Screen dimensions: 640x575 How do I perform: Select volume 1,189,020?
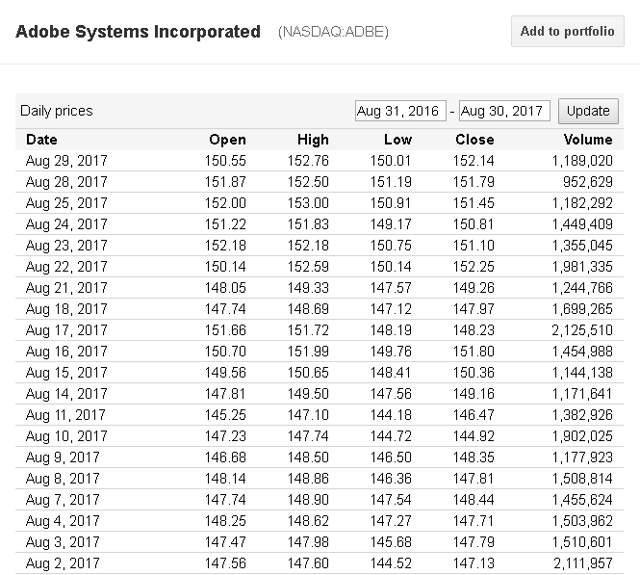[582, 161]
